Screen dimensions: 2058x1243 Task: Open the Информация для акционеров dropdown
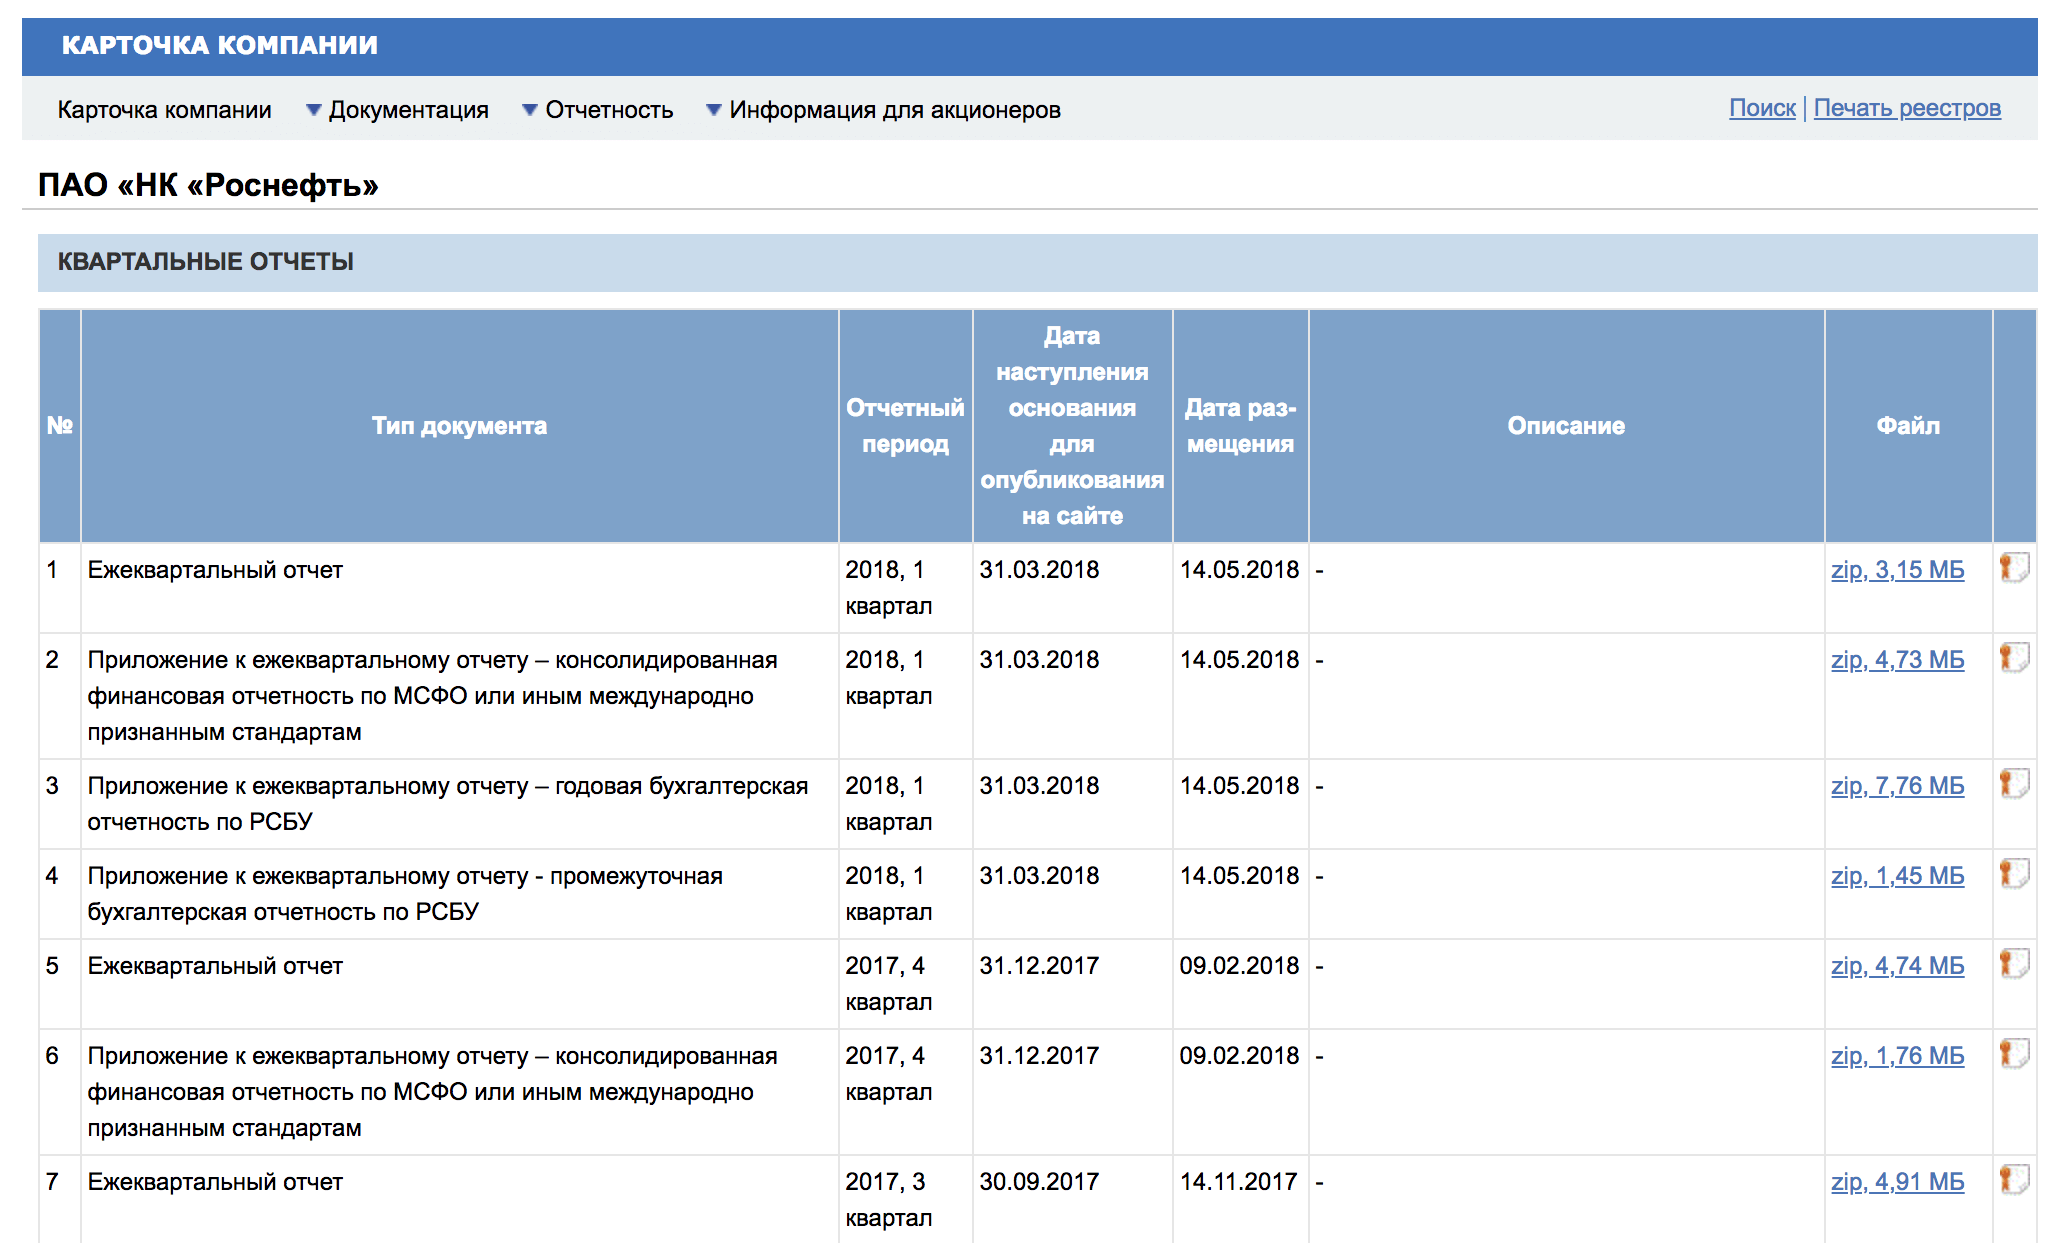[x=883, y=110]
